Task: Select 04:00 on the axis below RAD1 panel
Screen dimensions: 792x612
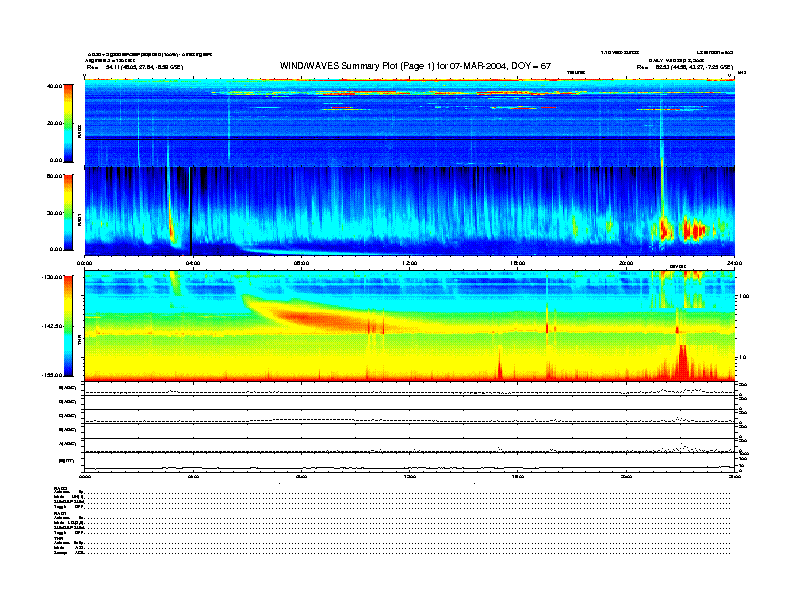Action: pos(193,263)
